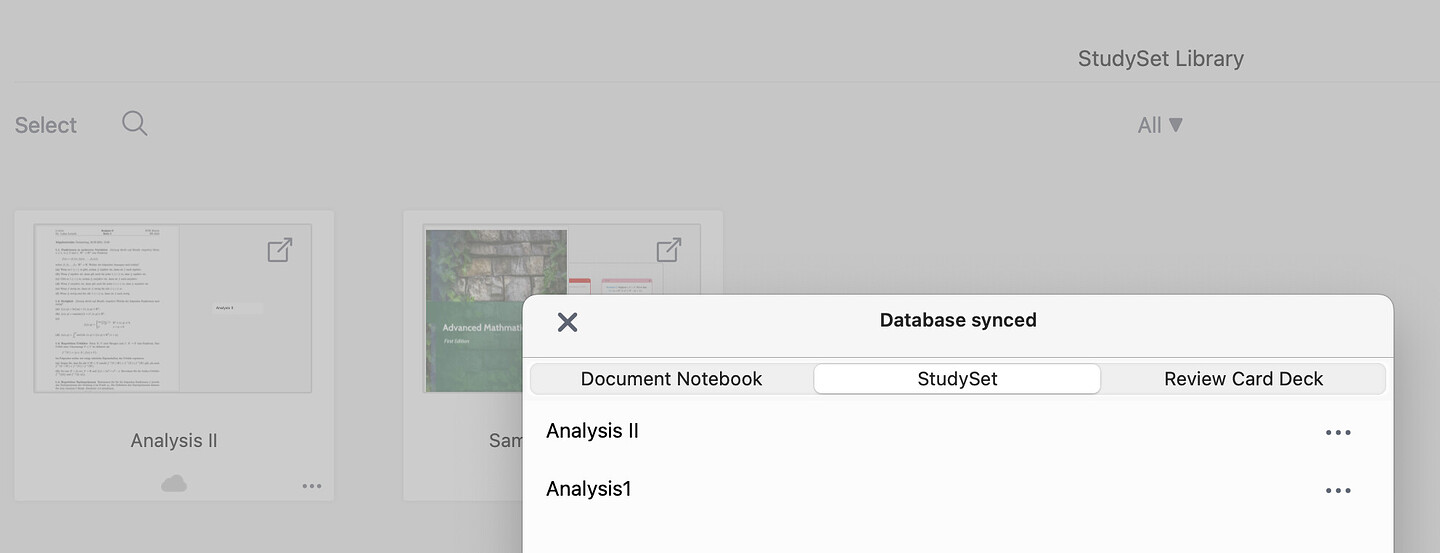
Task: Select the StudySet tab
Action: pos(957,379)
